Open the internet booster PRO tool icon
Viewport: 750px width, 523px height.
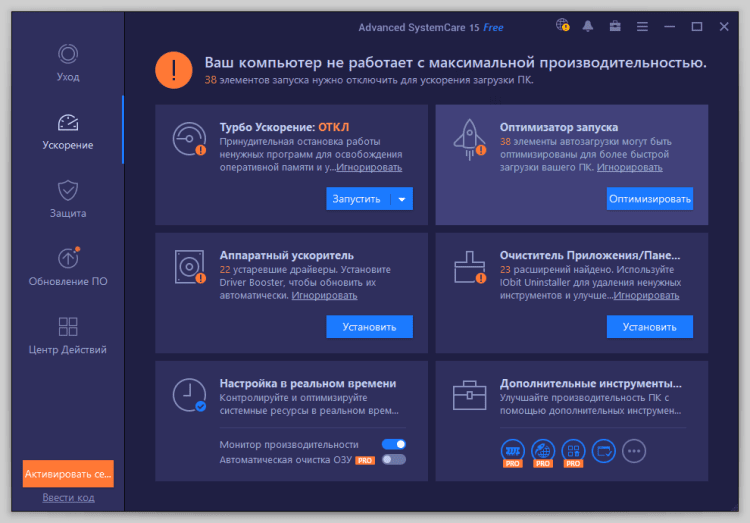(x=543, y=452)
